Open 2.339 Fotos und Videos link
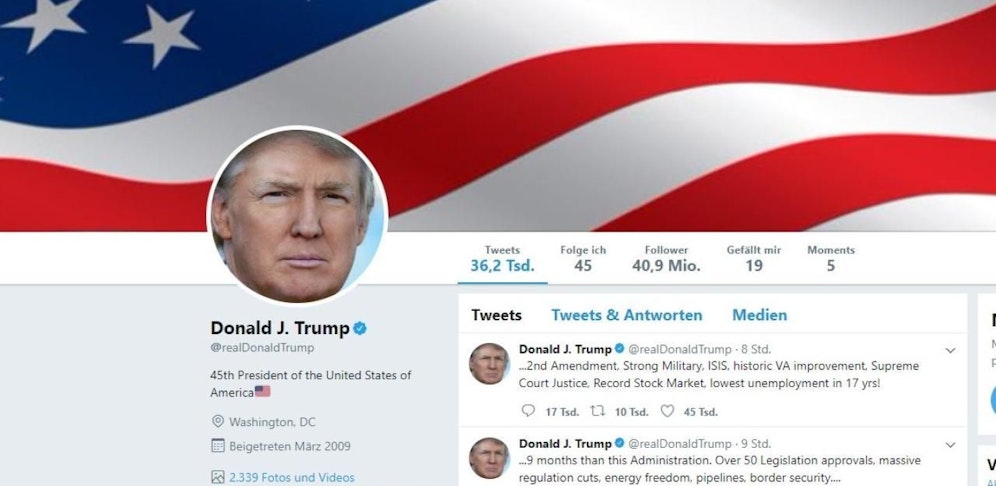Image resolution: width=996 pixels, height=486 pixels. (292, 477)
